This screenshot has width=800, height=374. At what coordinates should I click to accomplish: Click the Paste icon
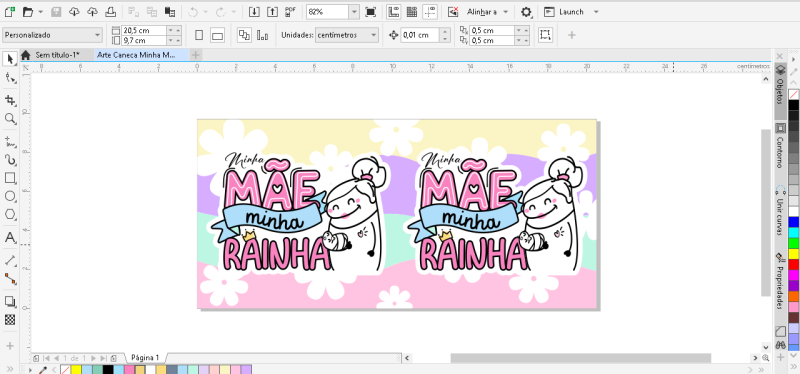click(x=170, y=11)
